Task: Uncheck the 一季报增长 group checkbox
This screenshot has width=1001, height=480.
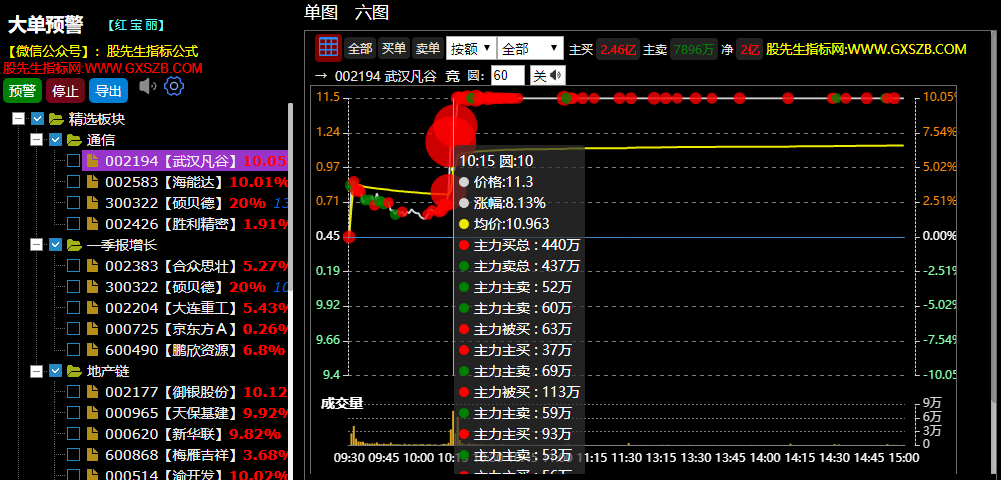Action: pyautogui.click(x=56, y=244)
